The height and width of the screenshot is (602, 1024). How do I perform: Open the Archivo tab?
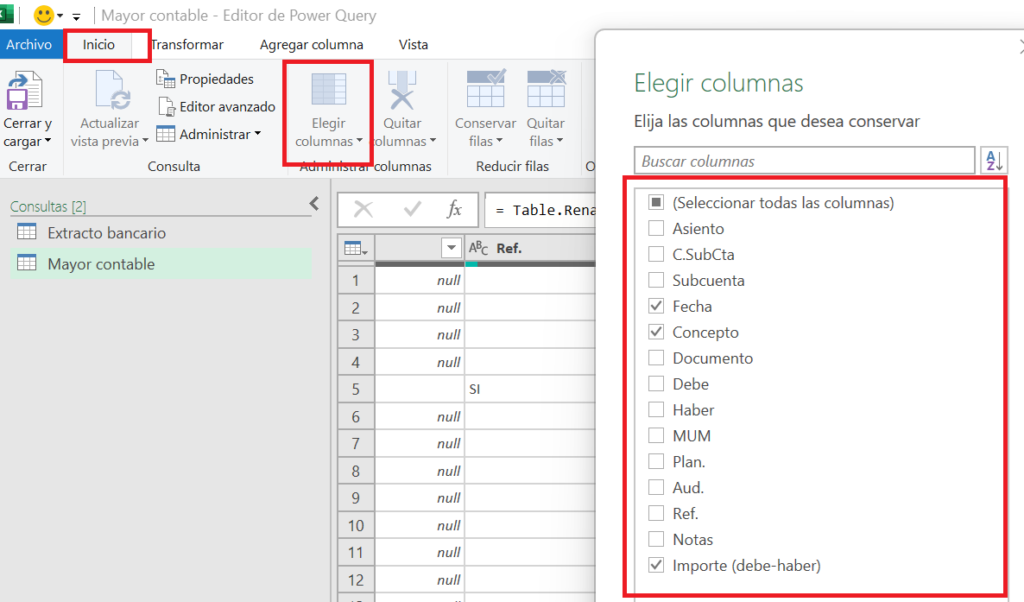[29, 44]
